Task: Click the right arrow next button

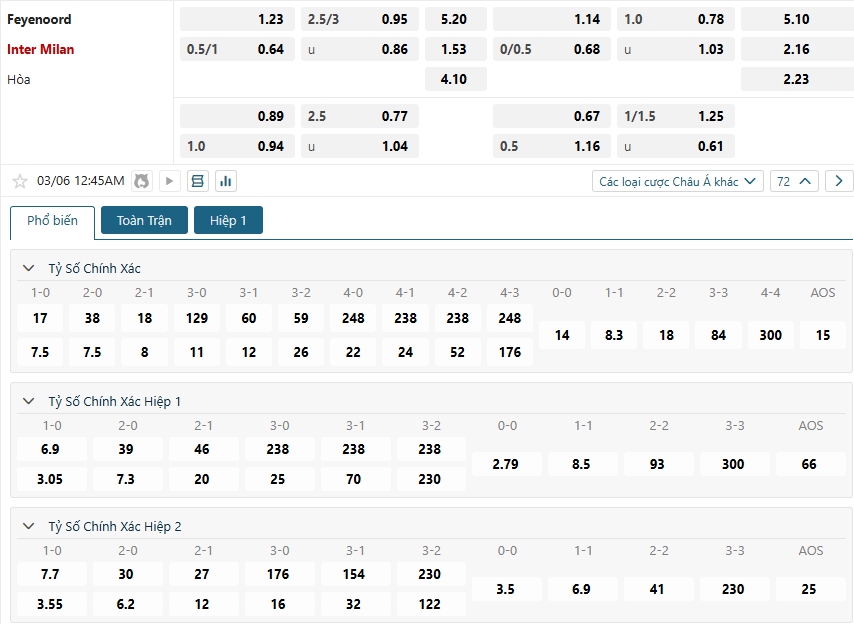Action: coord(839,181)
